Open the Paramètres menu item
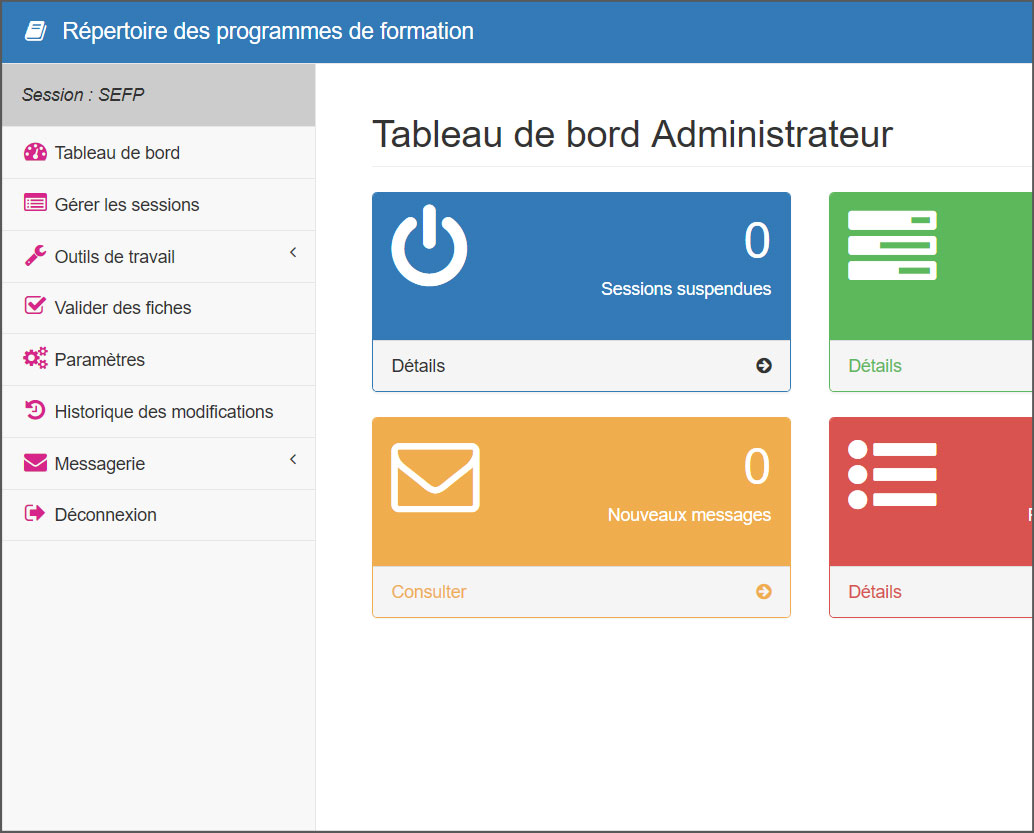This screenshot has width=1034, height=833. (158, 359)
